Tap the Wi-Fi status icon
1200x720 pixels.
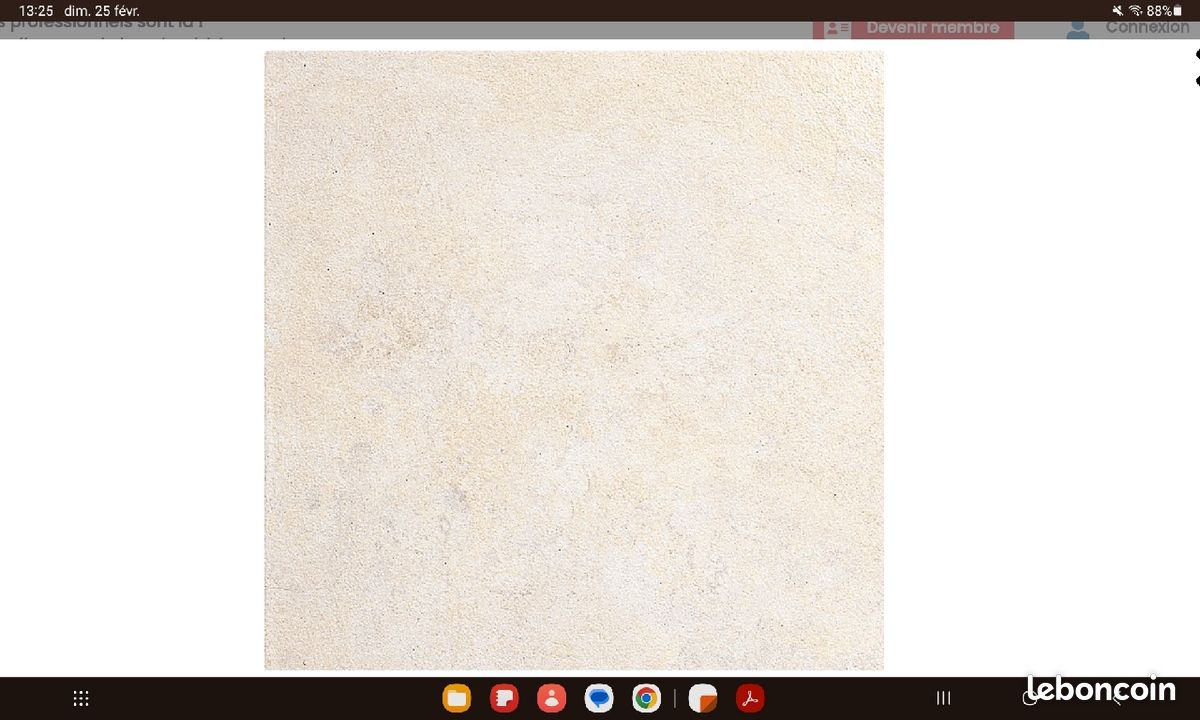point(1135,10)
